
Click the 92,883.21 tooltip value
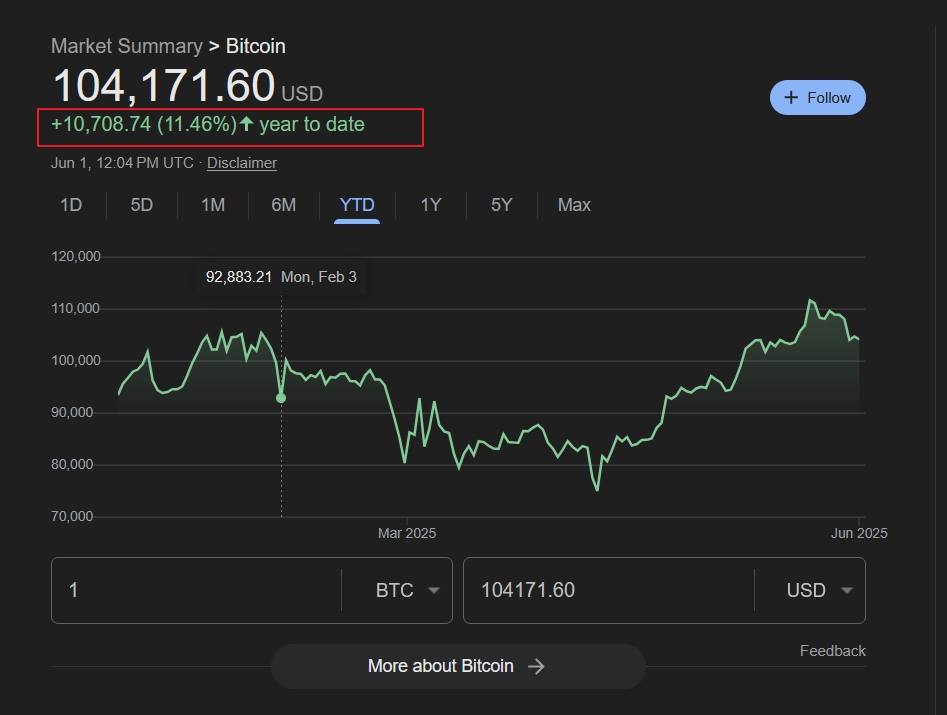(x=239, y=277)
